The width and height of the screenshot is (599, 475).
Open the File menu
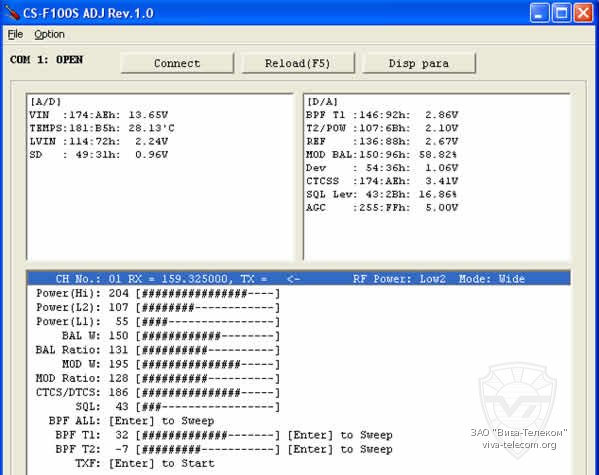pyautogui.click(x=15, y=34)
